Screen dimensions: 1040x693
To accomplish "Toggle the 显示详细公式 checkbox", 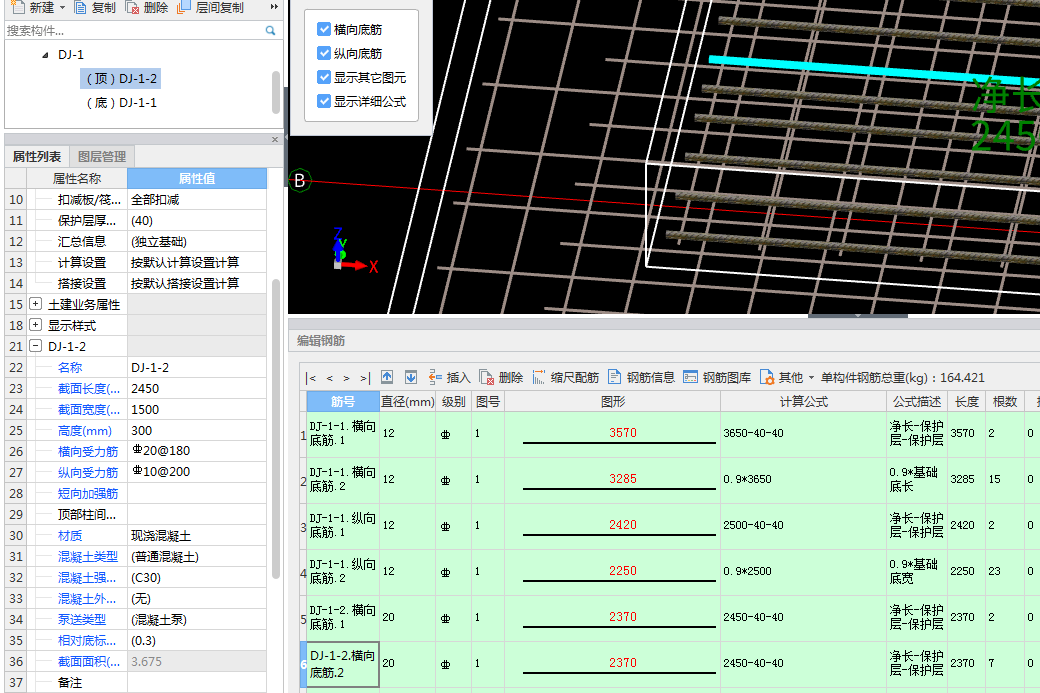I will (324, 101).
